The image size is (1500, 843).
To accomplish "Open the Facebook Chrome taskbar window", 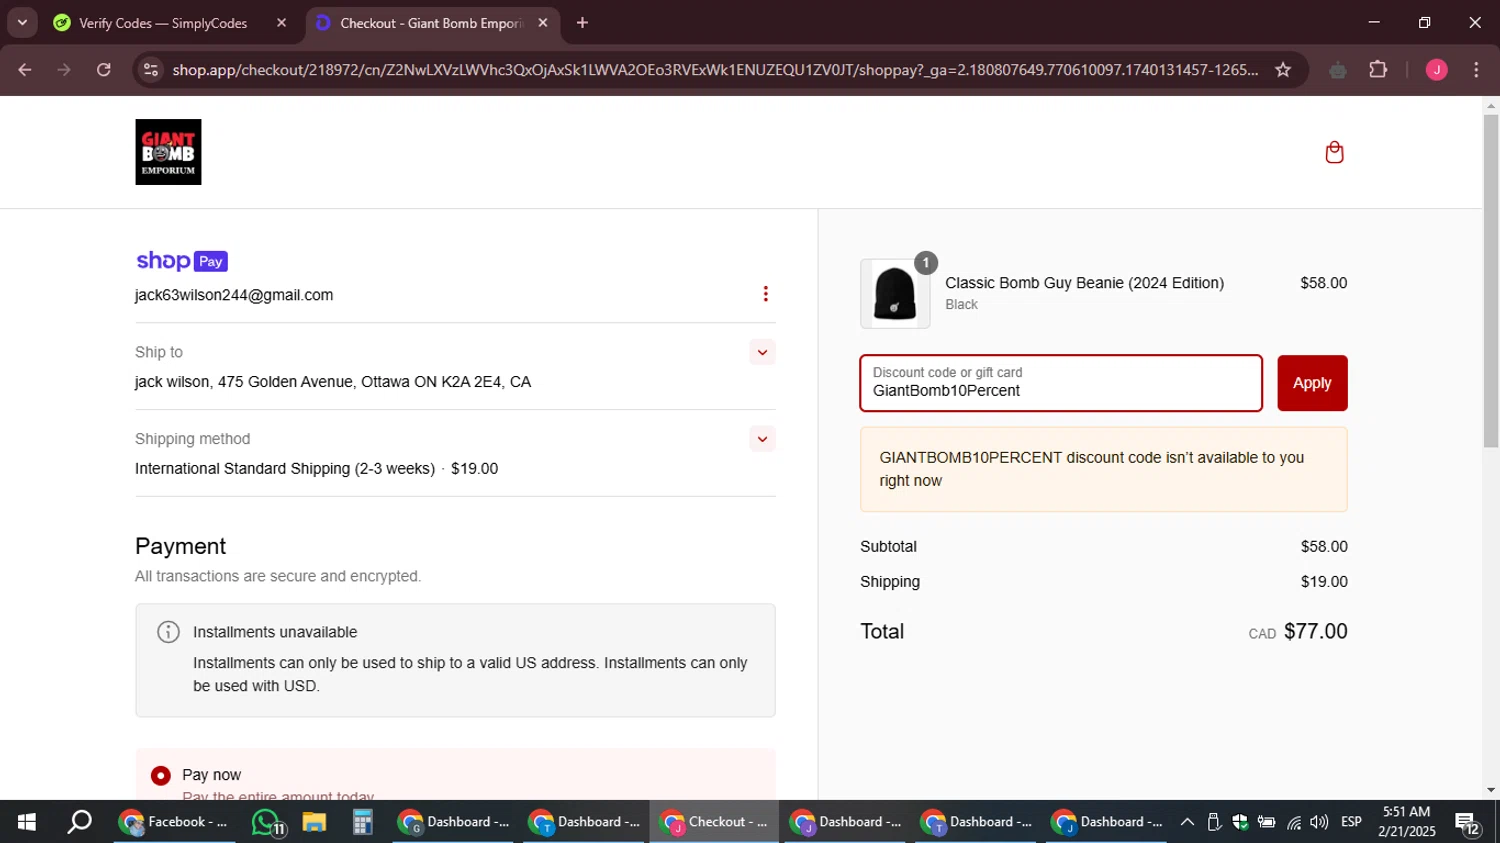I will 174,822.
